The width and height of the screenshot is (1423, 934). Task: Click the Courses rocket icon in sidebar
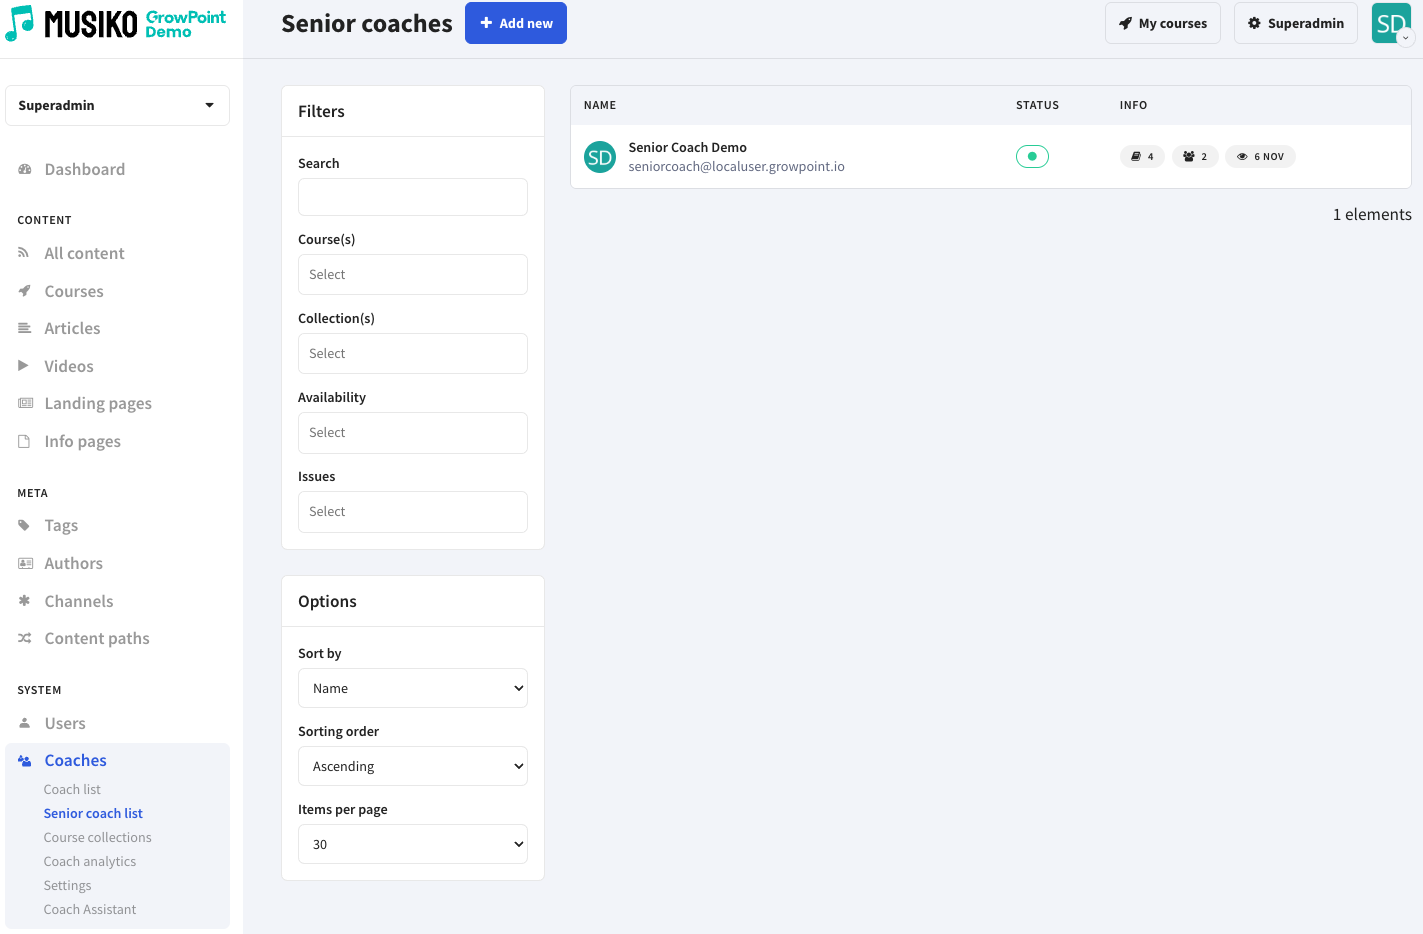pos(25,291)
